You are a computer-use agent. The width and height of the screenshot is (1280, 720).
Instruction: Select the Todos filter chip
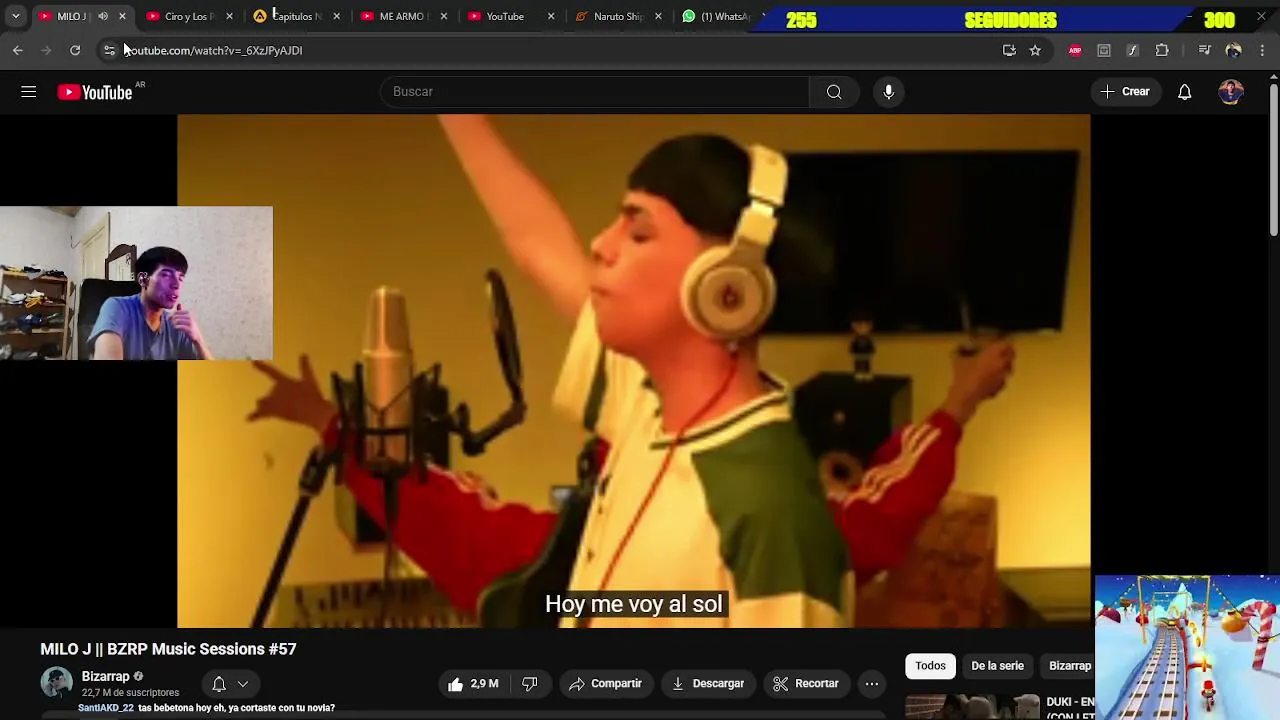(x=930, y=666)
